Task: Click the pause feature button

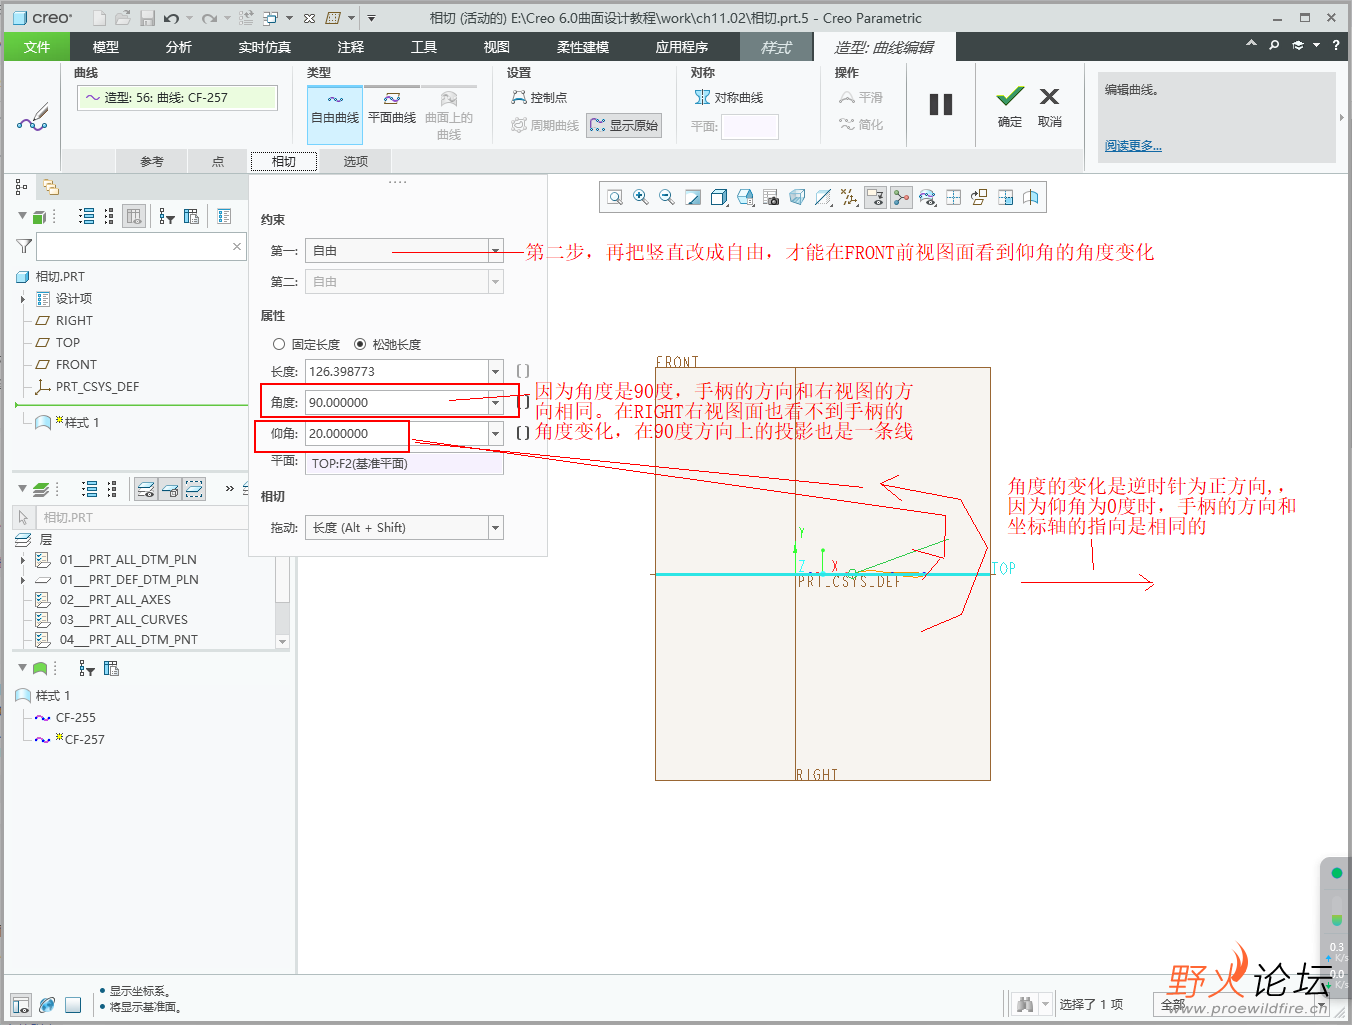Action: [941, 104]
